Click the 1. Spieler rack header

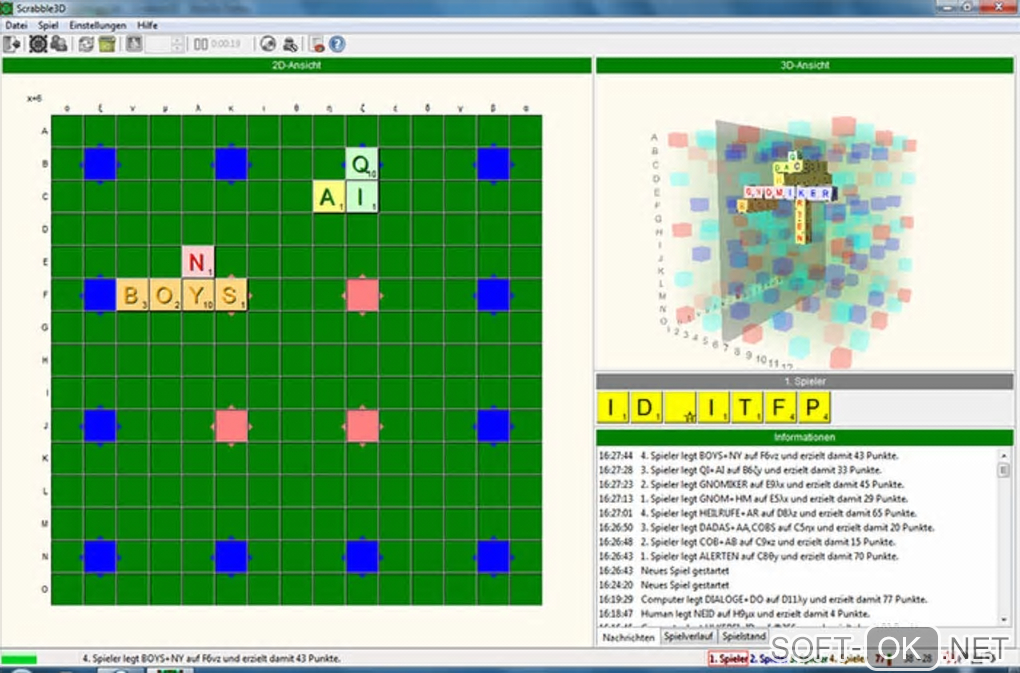click(805, 381)
